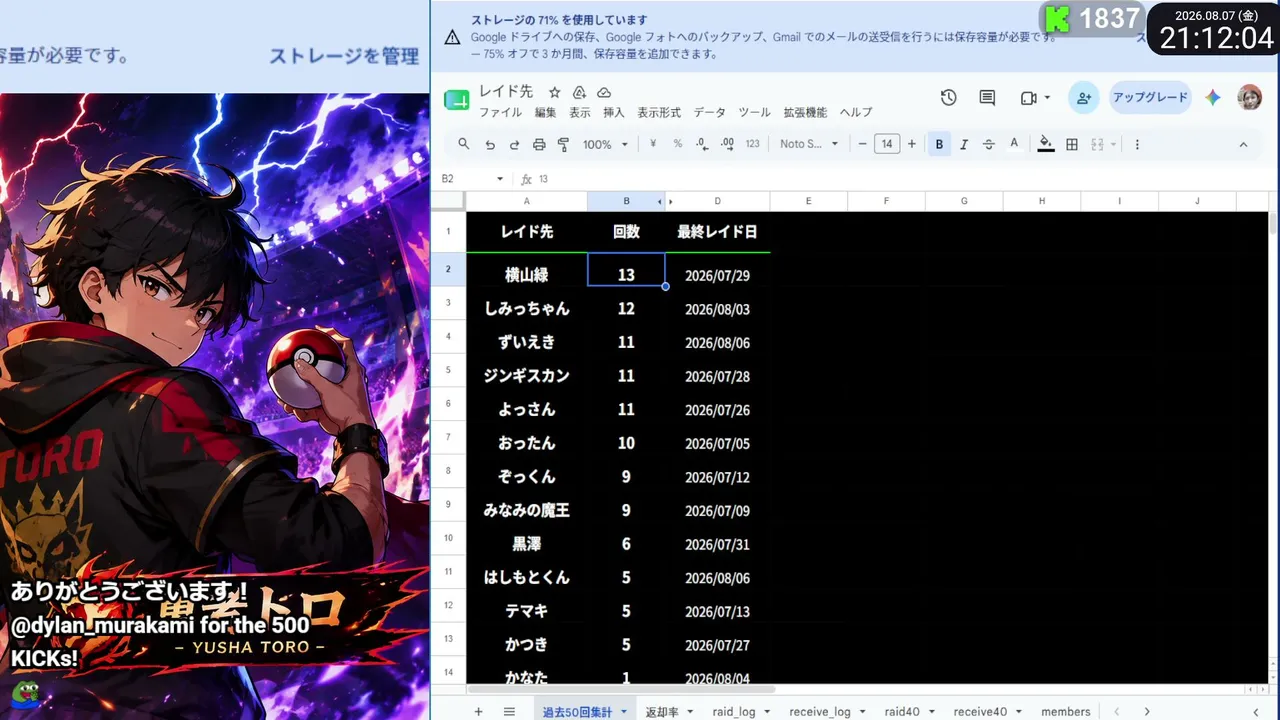
Task: Open the Google account avatar
Action: (1249, 98)
